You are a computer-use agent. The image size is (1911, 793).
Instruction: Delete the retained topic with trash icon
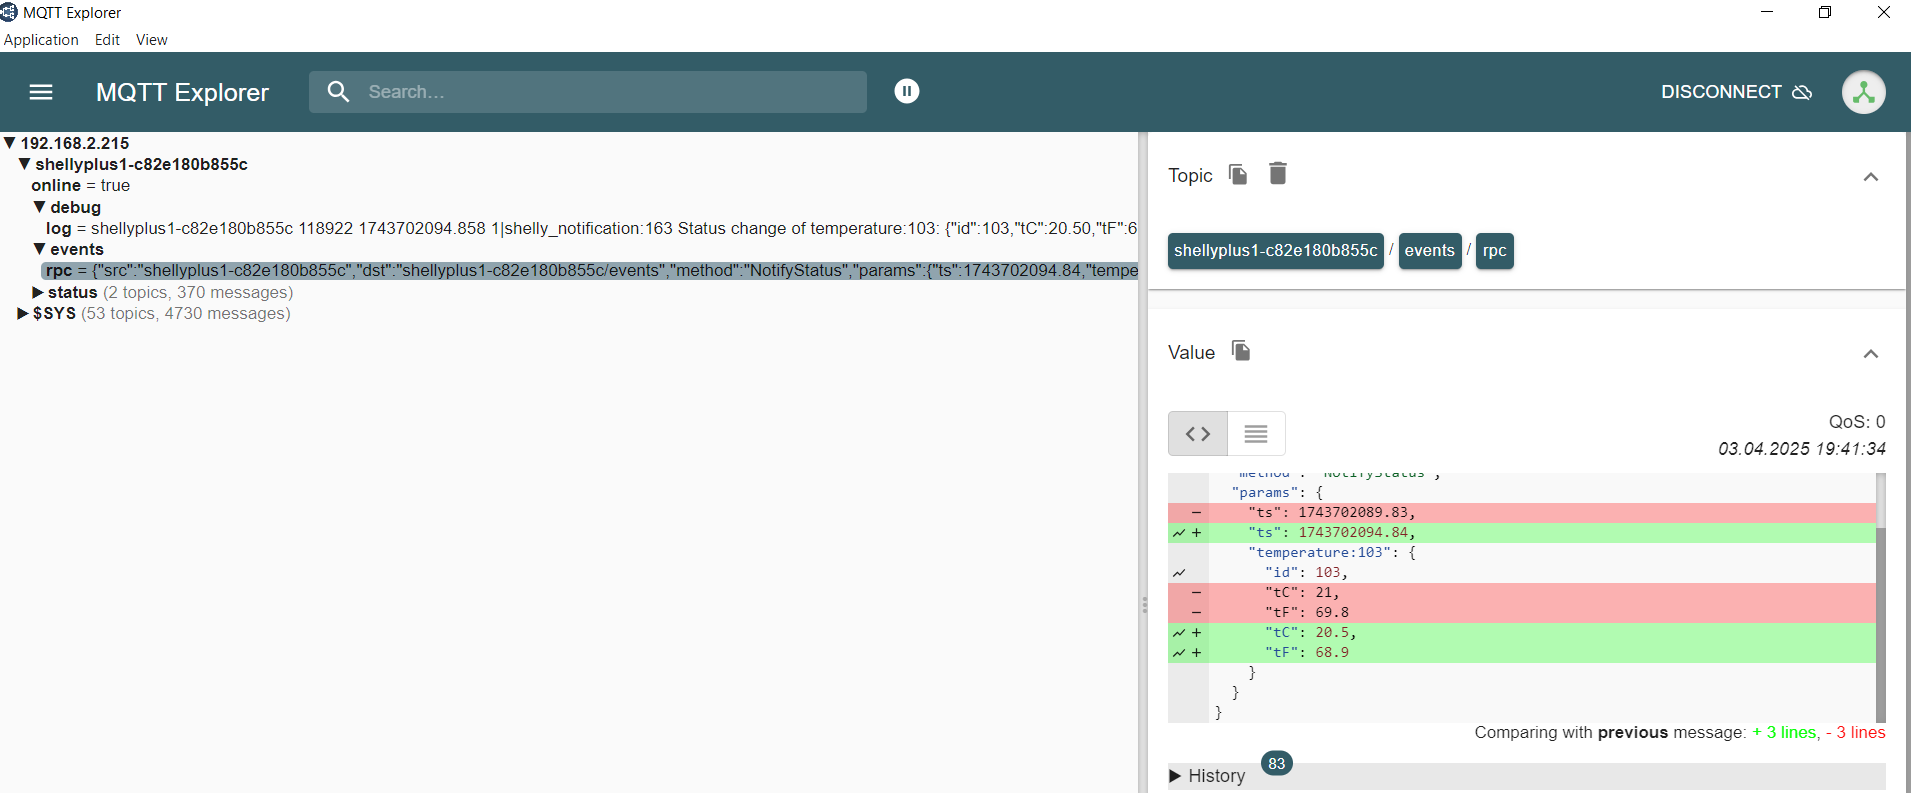point(1278,173)
